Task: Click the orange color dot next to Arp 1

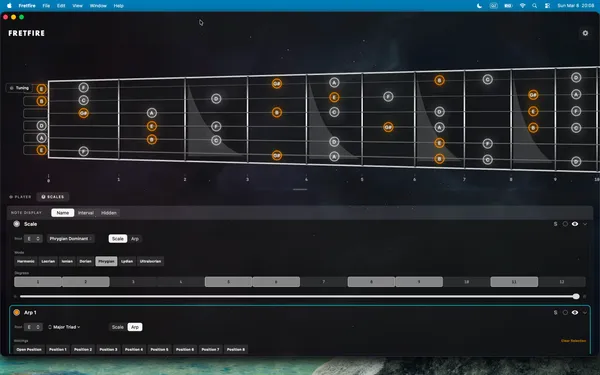Action: 16,313
